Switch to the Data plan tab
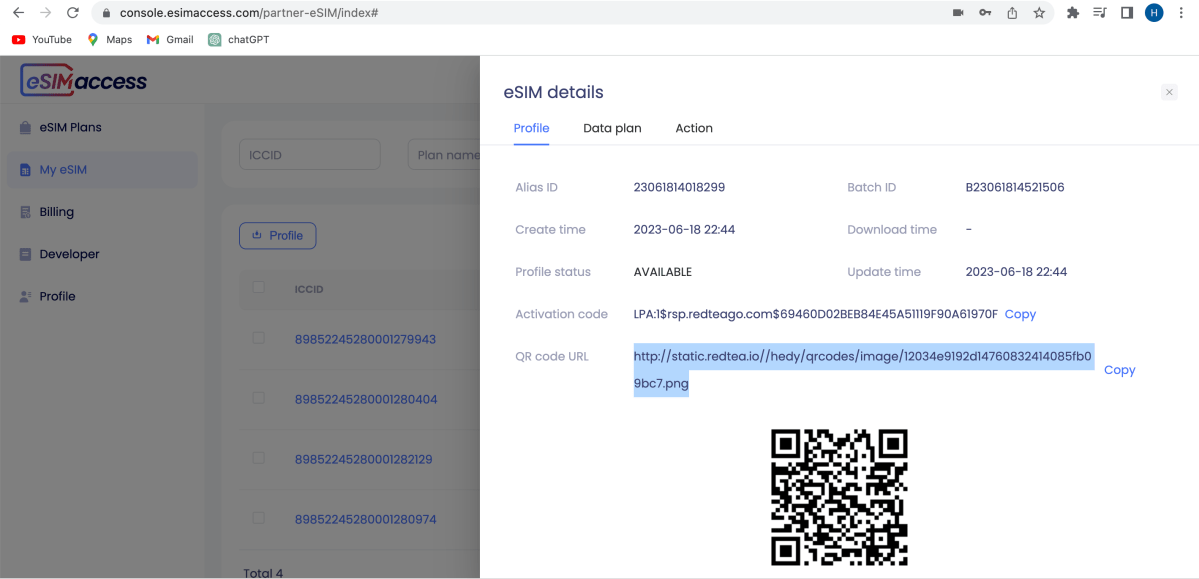This screenshot has height=579, width=1199. click(612, 128)
